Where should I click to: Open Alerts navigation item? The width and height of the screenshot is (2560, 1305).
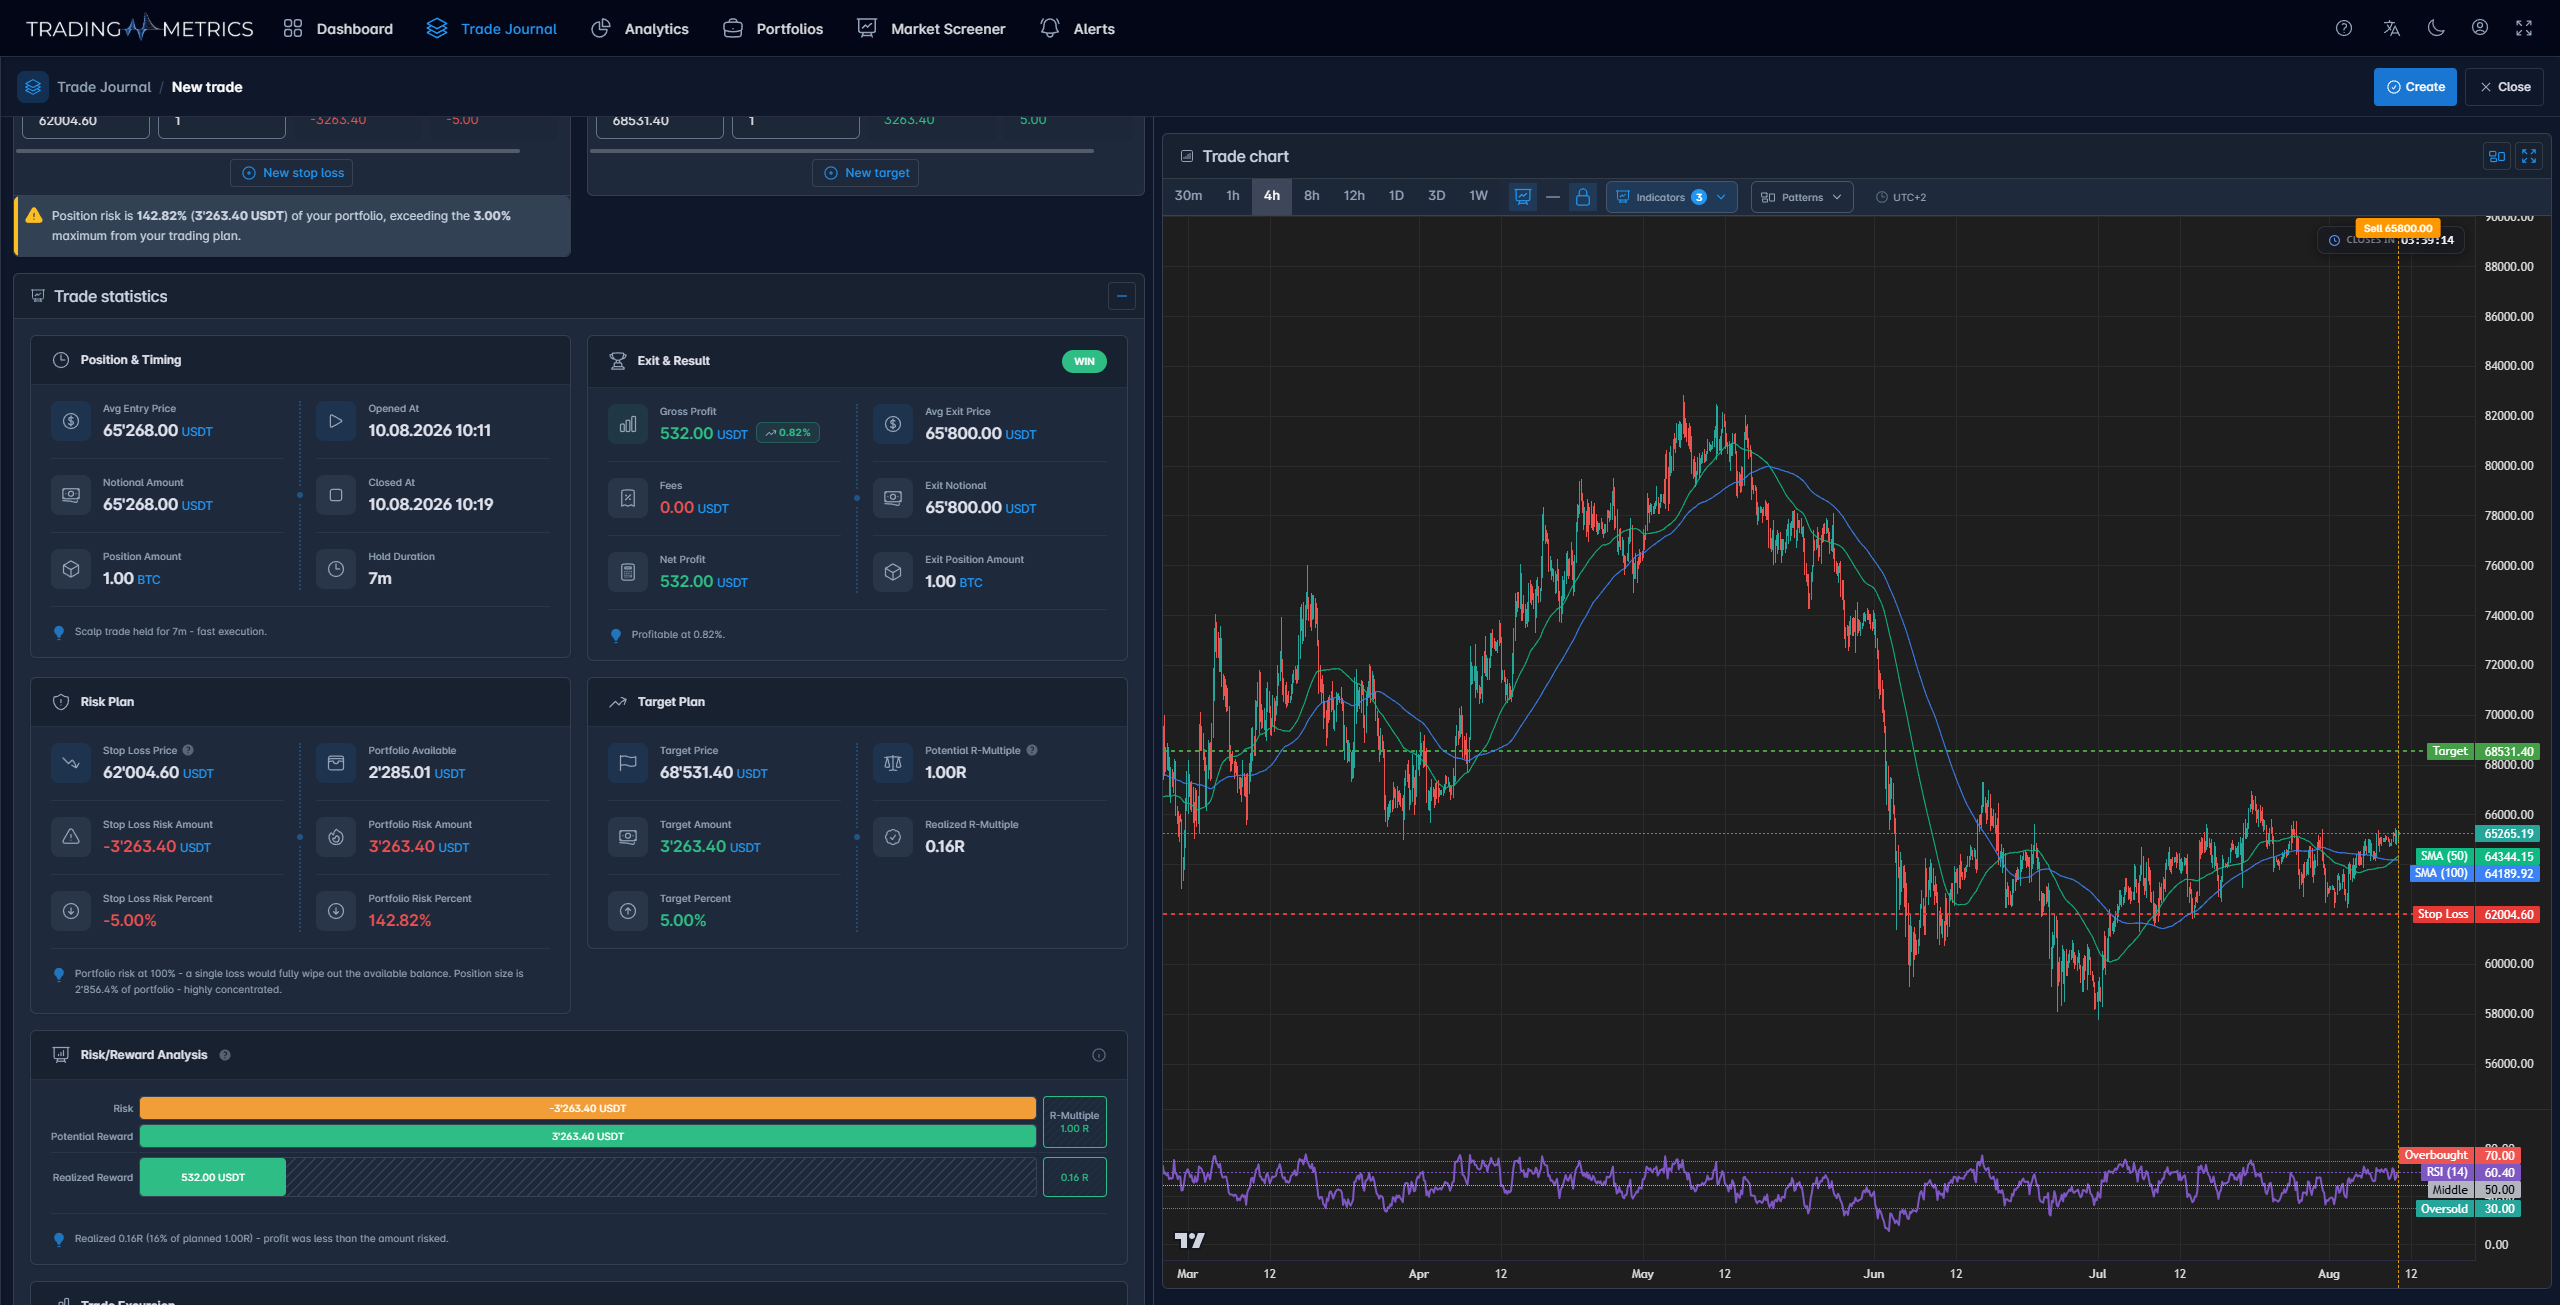pyautogui.click(x=1077, y=28)
